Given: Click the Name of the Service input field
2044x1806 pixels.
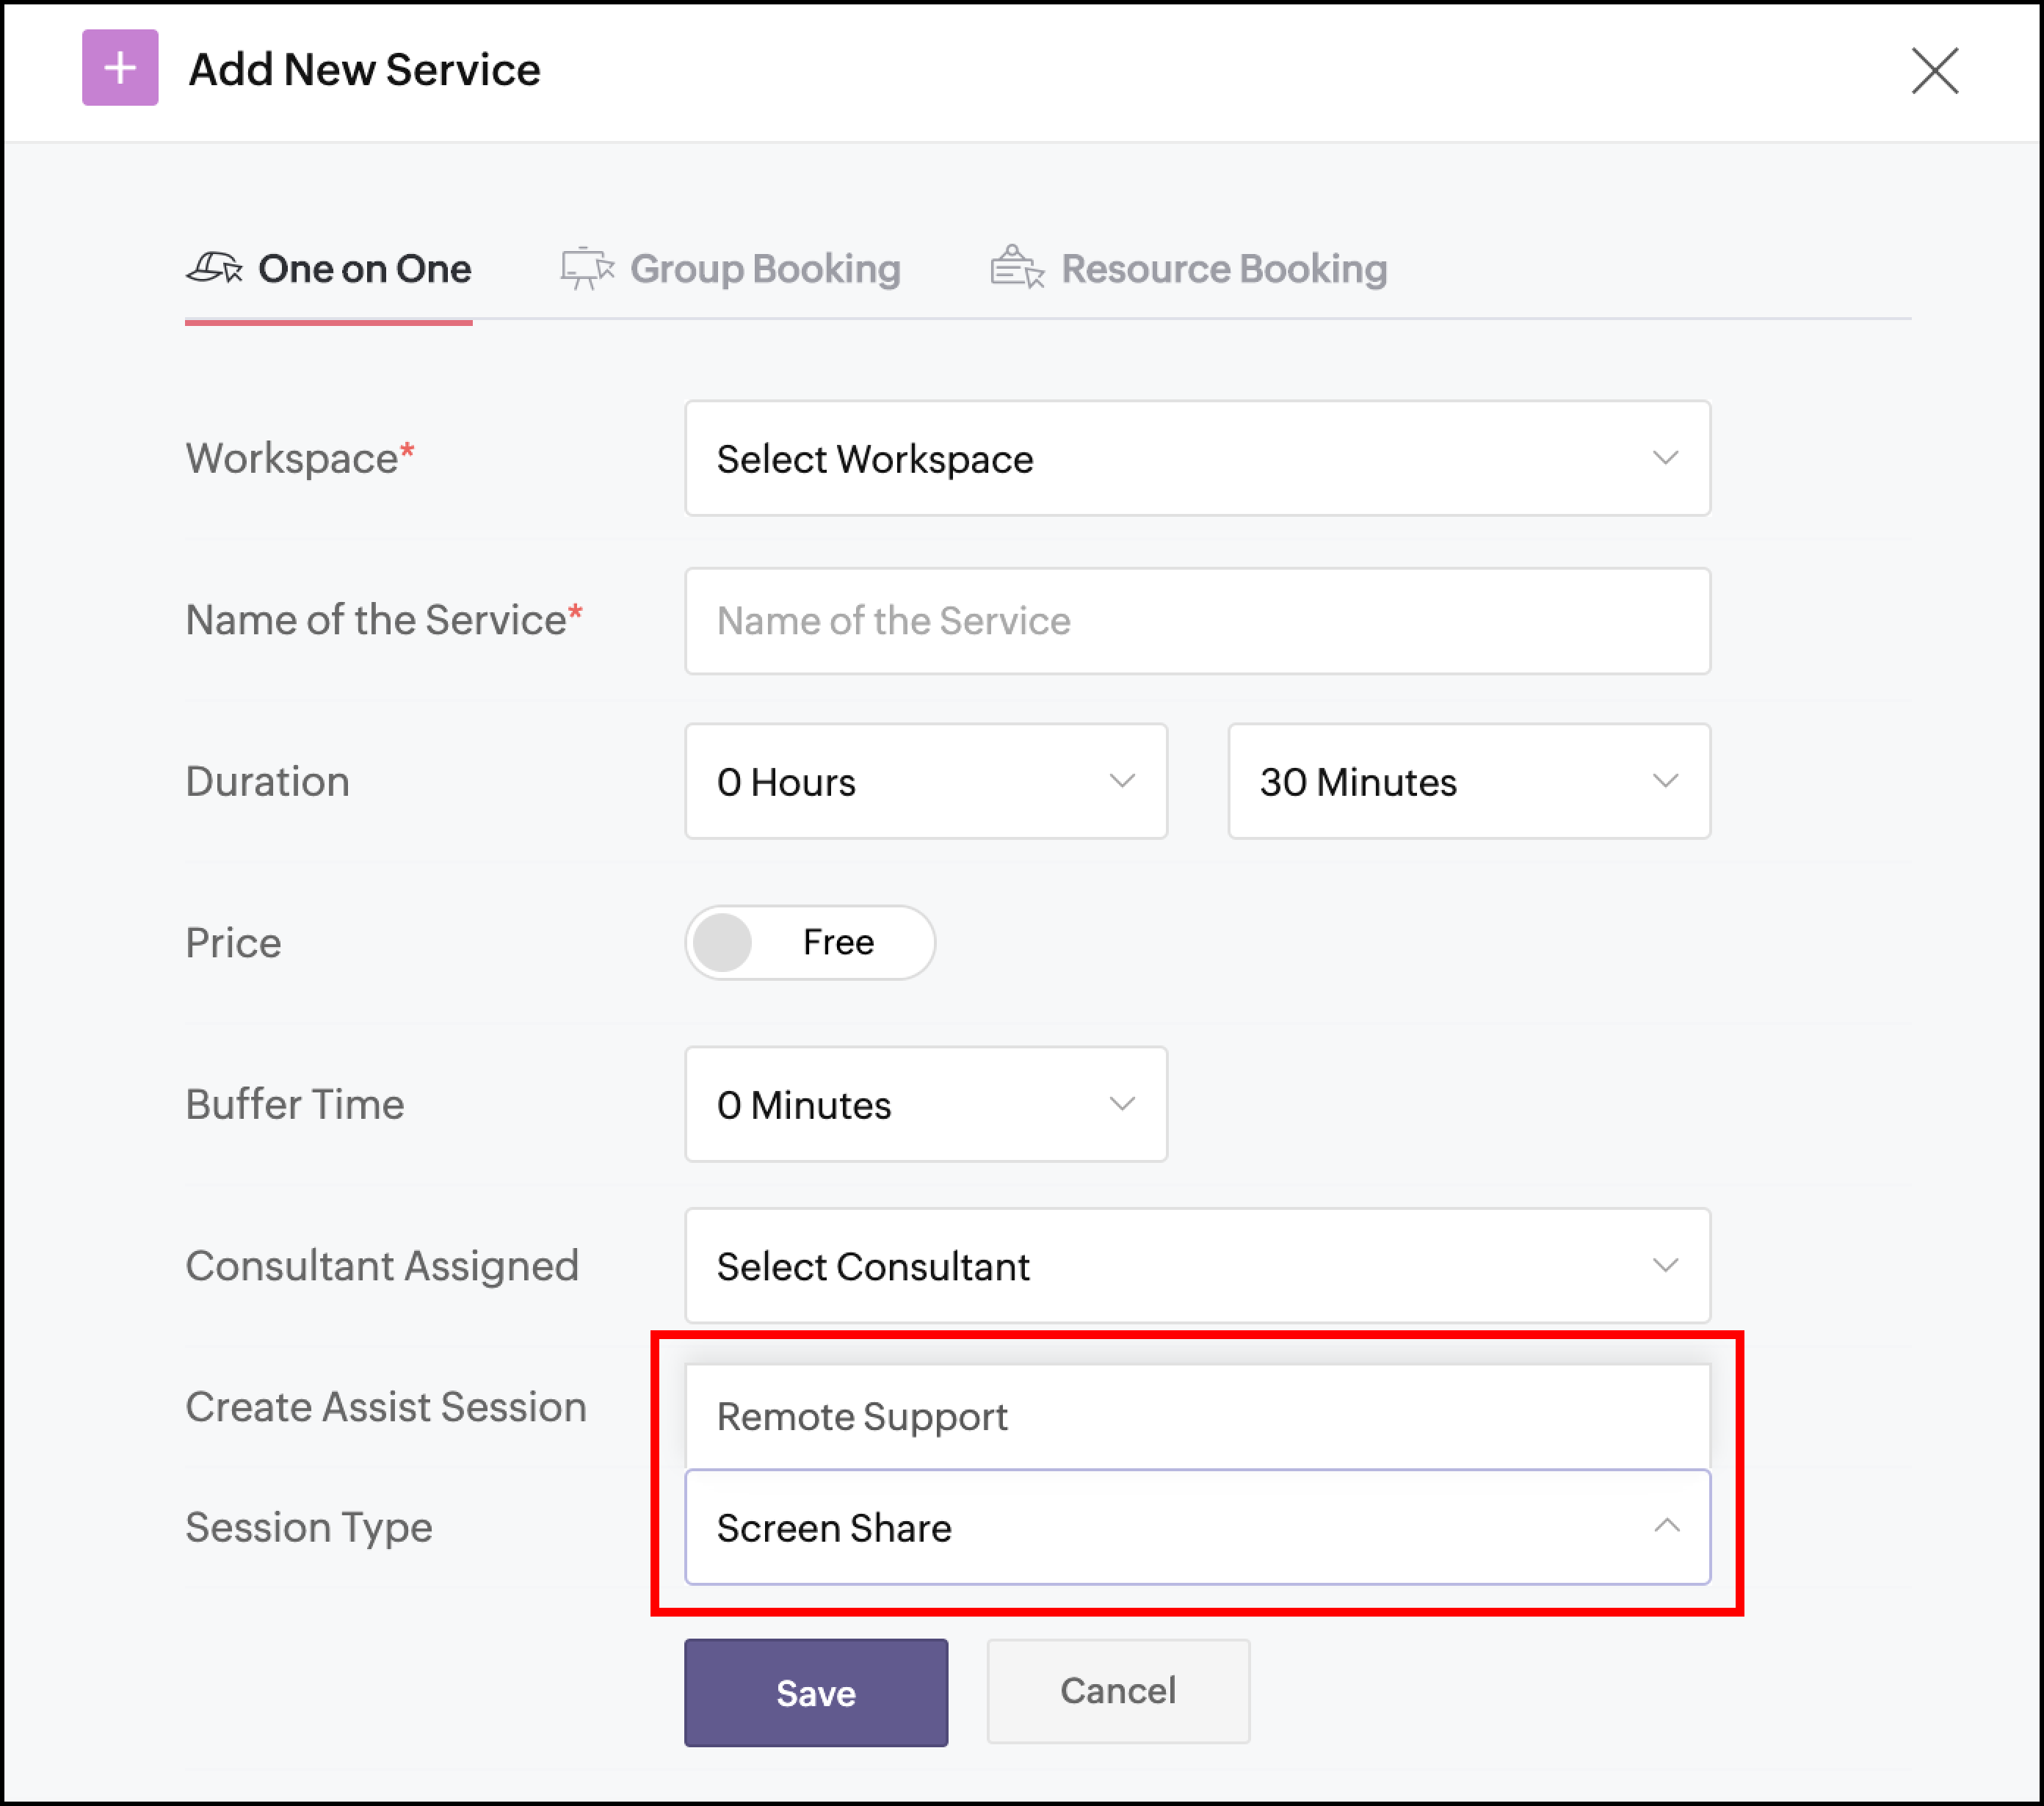Looking at the screenshot, I should click(x=1196, y=621).
